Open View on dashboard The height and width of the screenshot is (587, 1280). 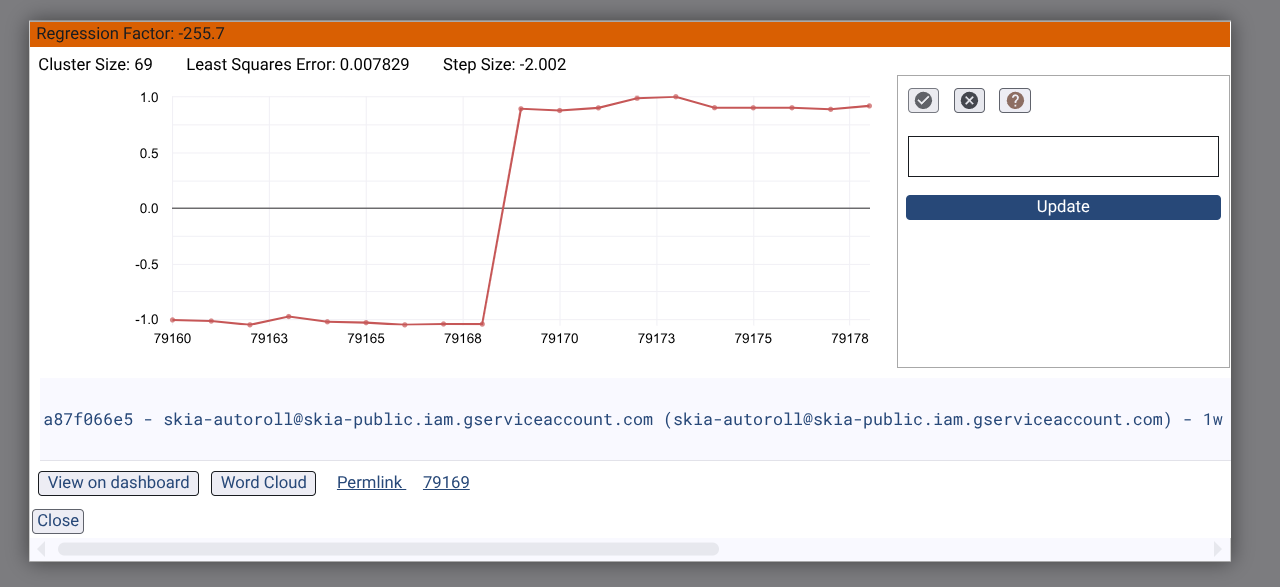point(118,483)
